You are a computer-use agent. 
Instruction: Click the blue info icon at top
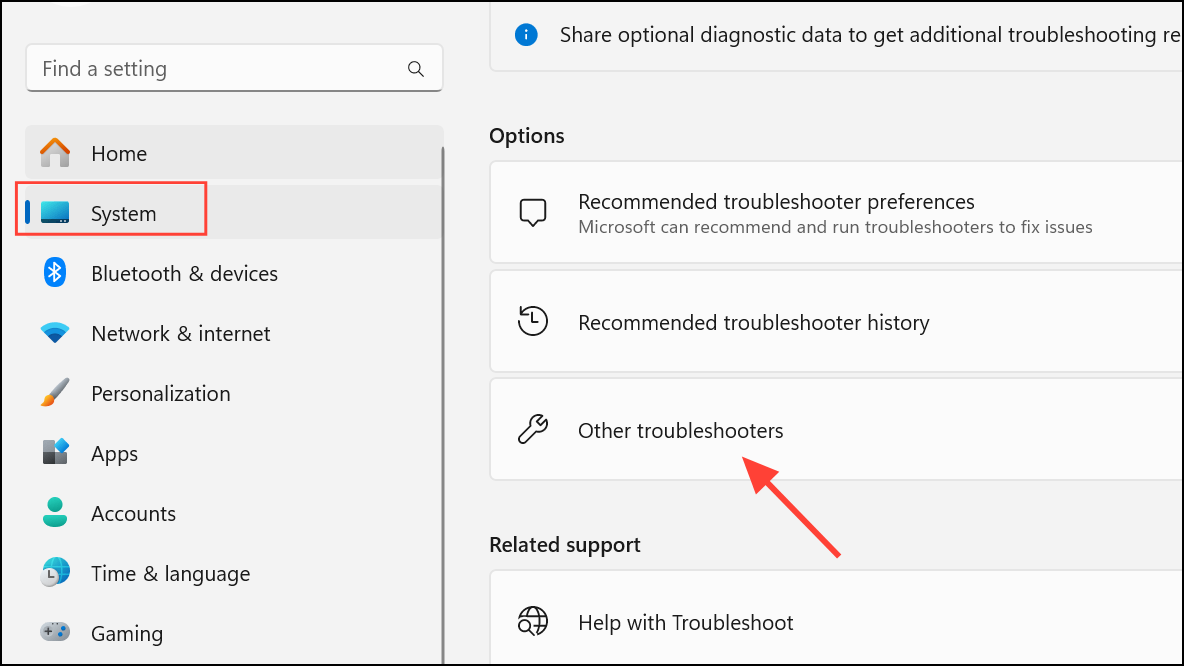tap(526, 34)
